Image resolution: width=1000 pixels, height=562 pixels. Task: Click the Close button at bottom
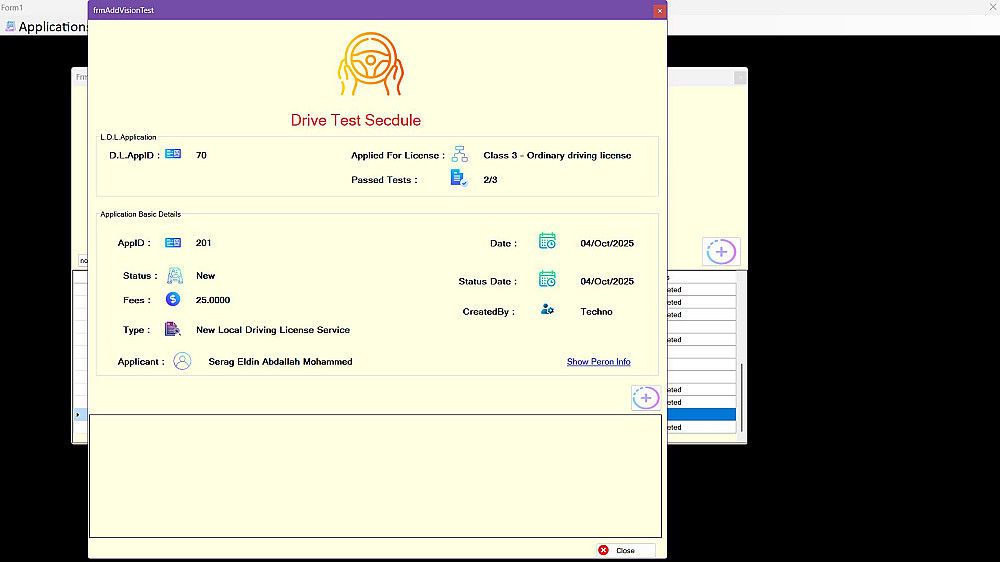(626, 550)
